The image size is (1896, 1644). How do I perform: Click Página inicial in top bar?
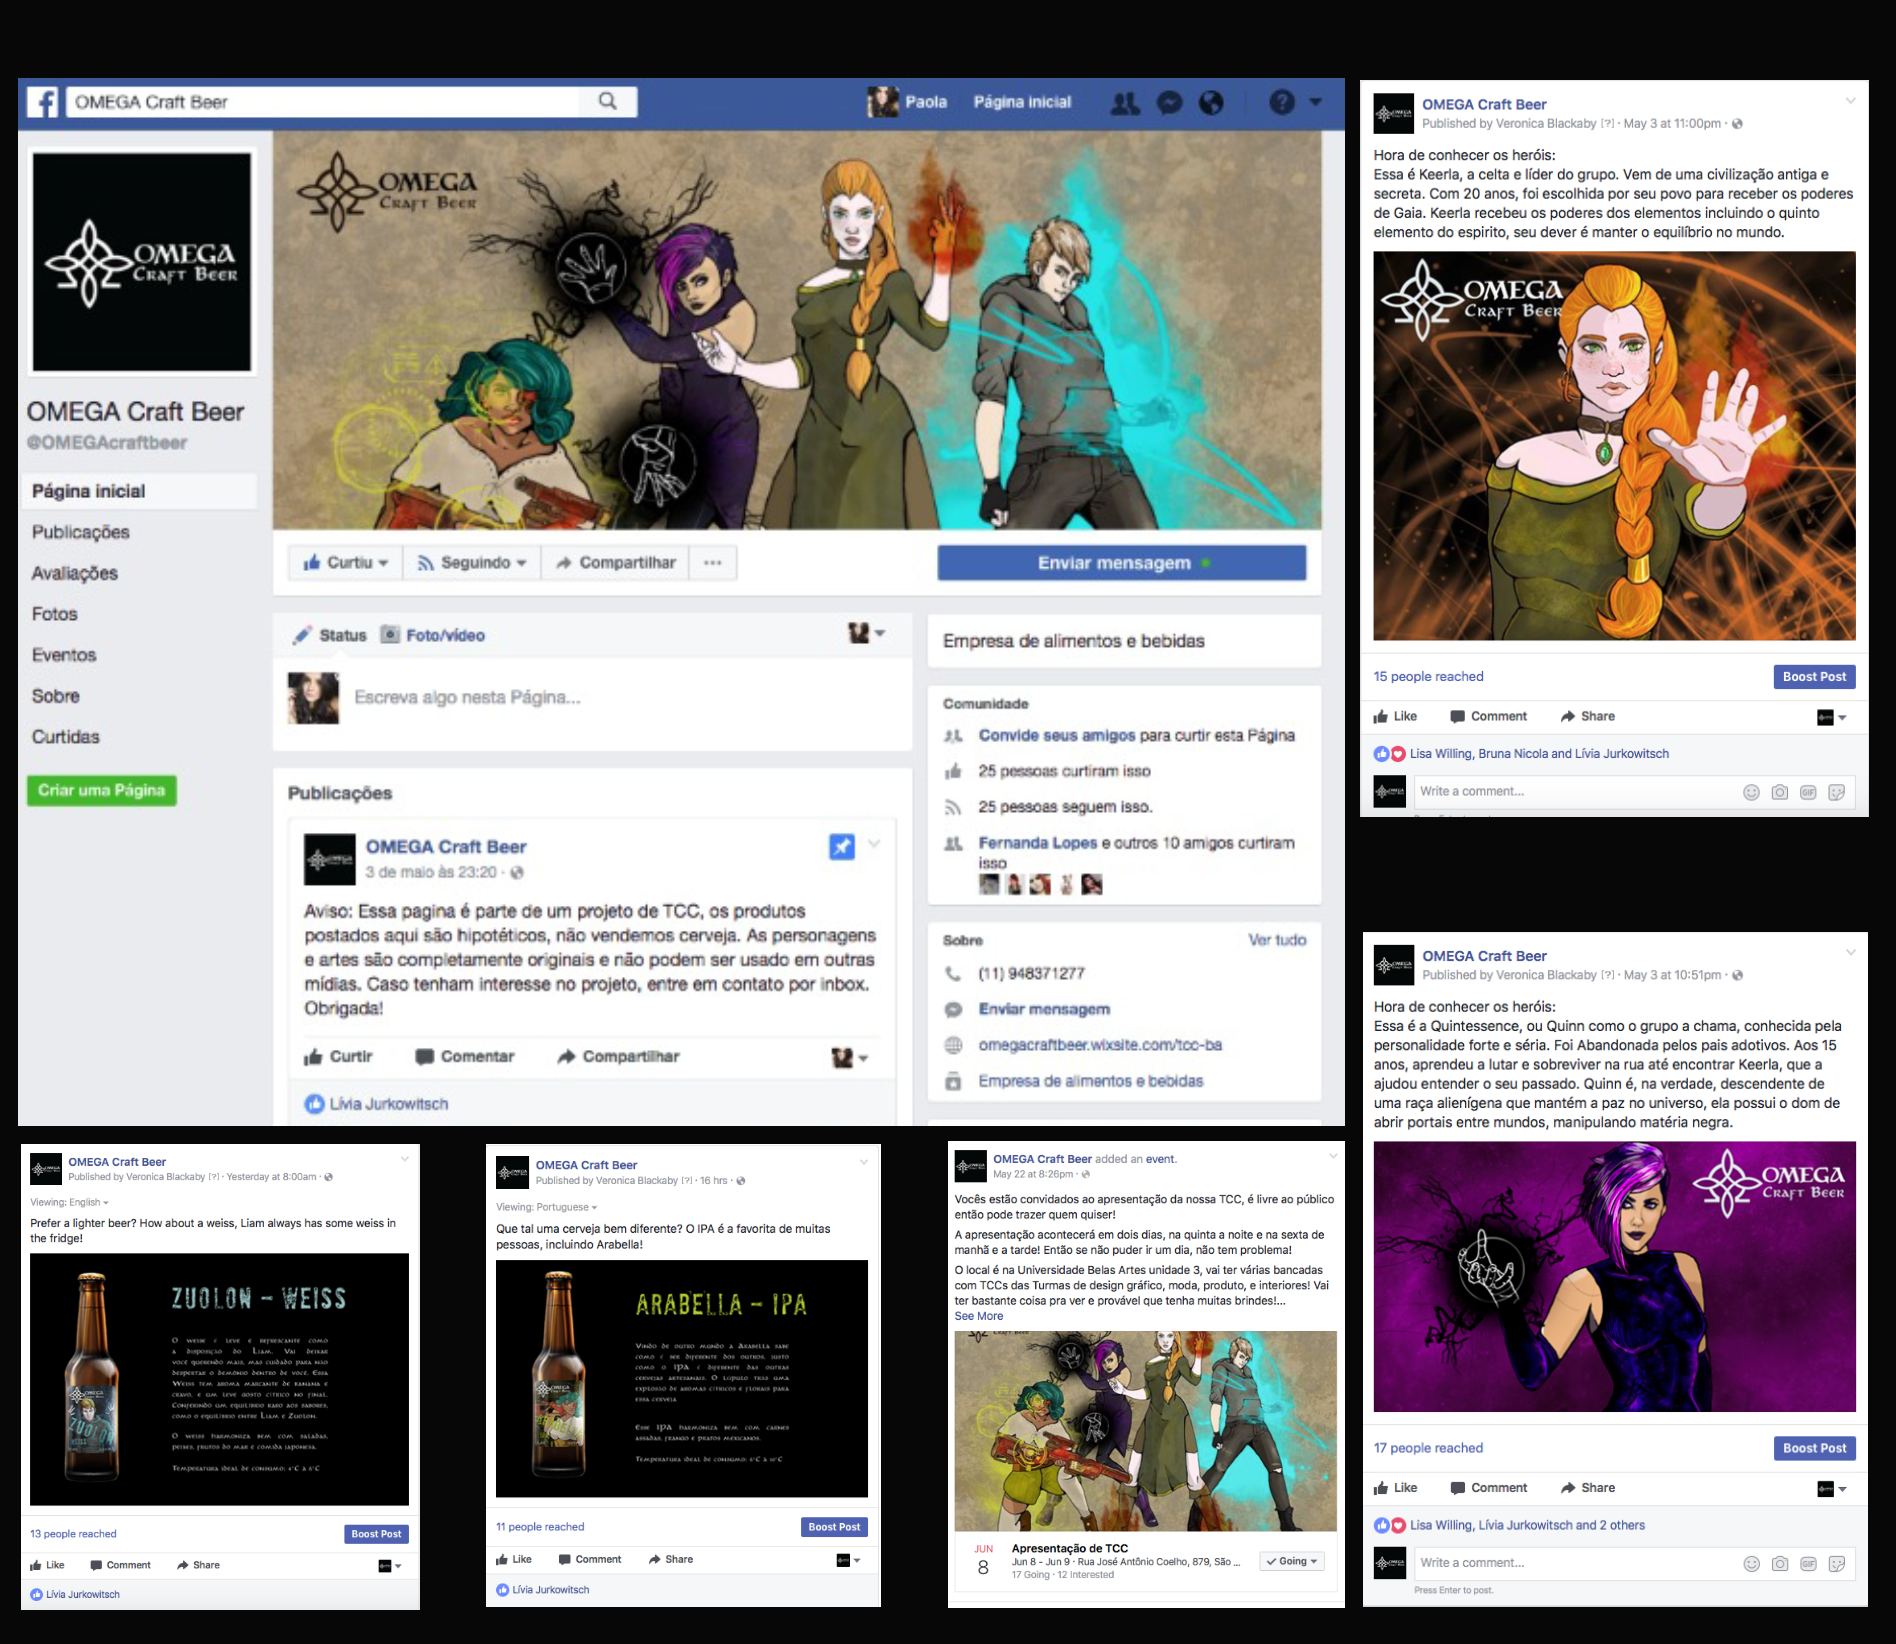point(1022,102)
